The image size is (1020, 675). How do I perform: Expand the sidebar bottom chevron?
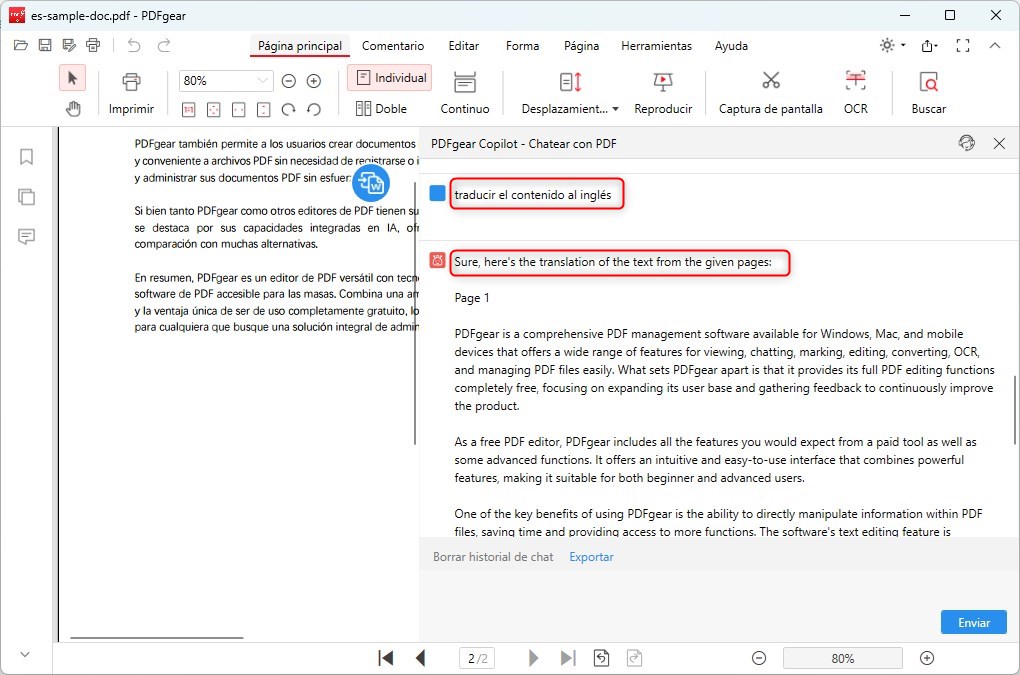[x=25, y=654]
